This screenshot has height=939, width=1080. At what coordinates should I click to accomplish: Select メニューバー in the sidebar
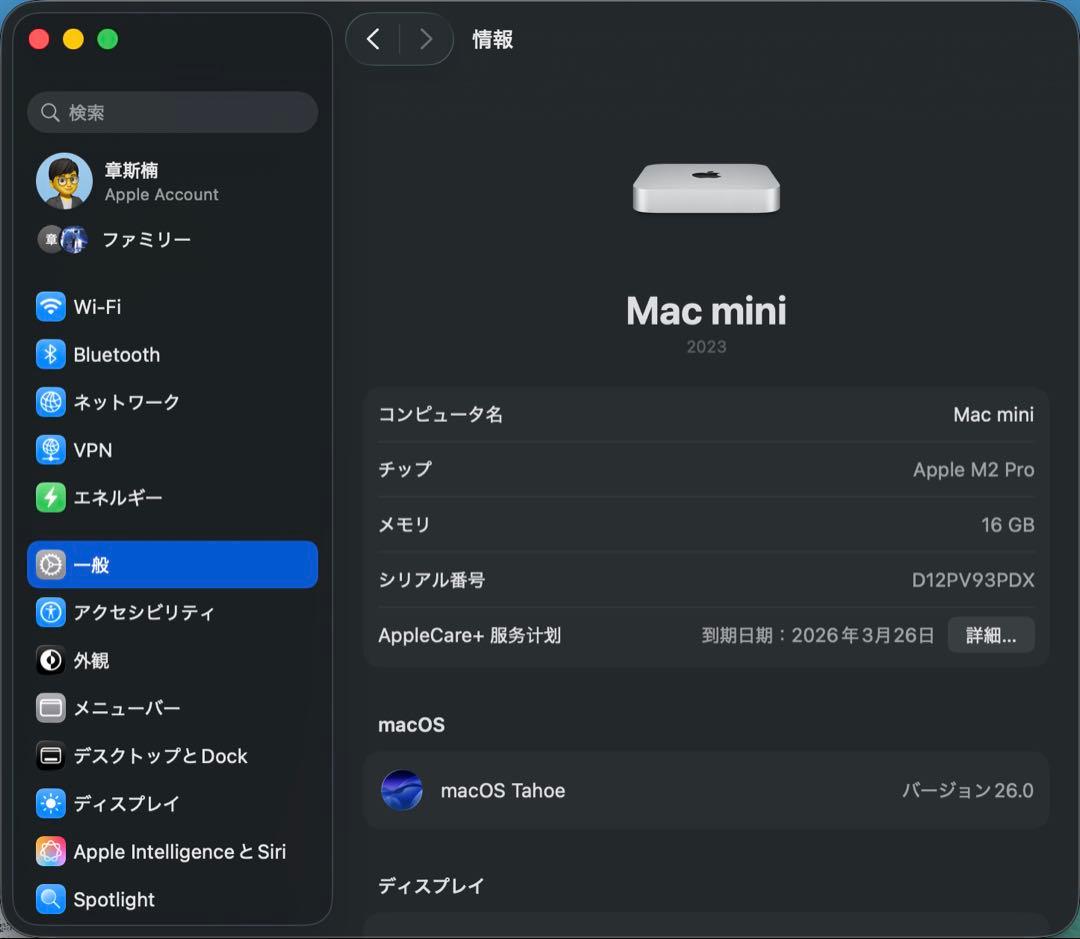pyautogui.click(x=128, y=708)
